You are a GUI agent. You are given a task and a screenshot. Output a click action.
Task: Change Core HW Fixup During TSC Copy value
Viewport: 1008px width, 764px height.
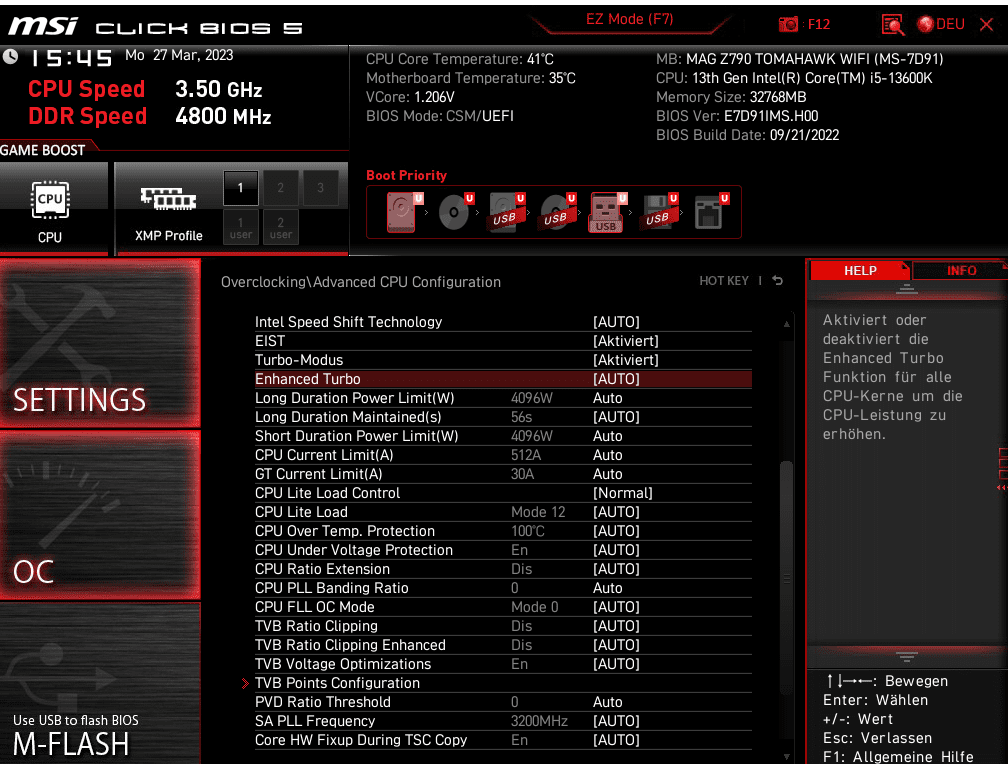616,740
